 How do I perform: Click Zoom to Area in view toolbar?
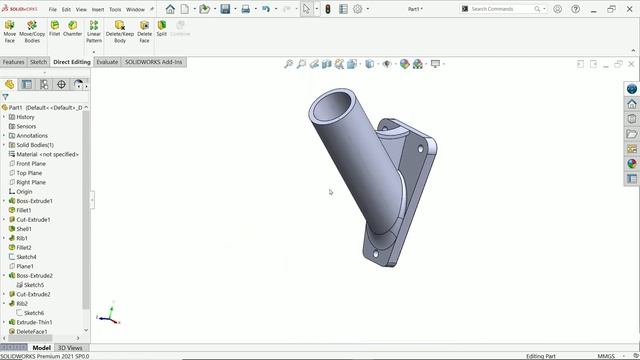tap(301, 64)
